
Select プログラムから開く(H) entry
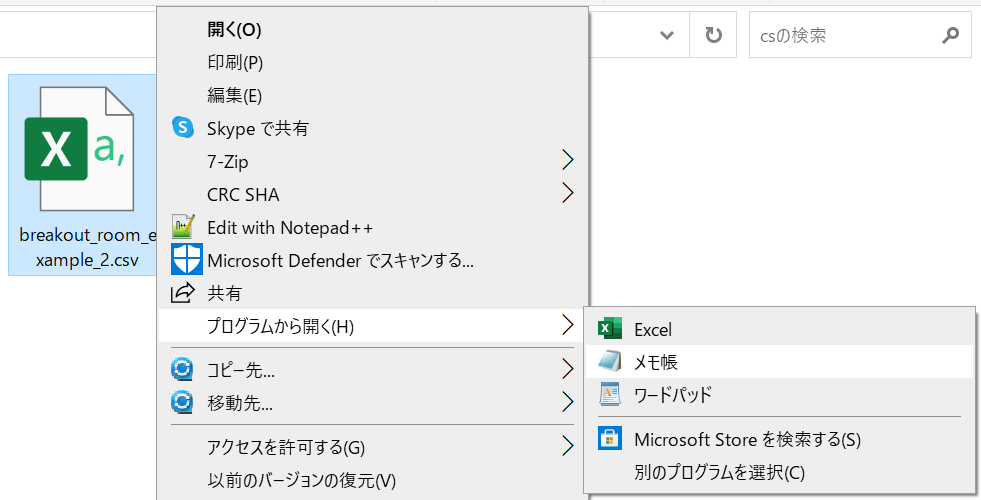[373, 326]
